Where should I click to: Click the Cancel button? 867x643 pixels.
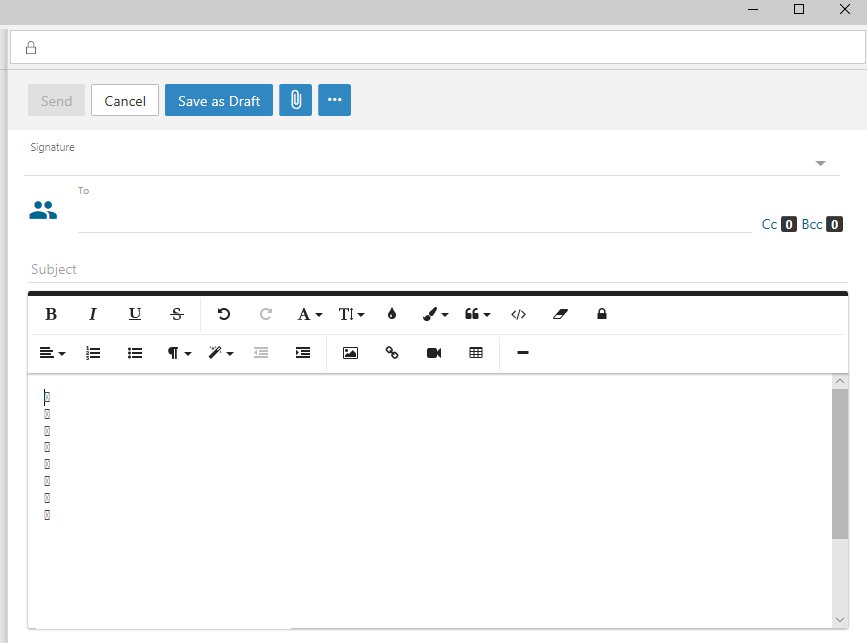(125, 100)
